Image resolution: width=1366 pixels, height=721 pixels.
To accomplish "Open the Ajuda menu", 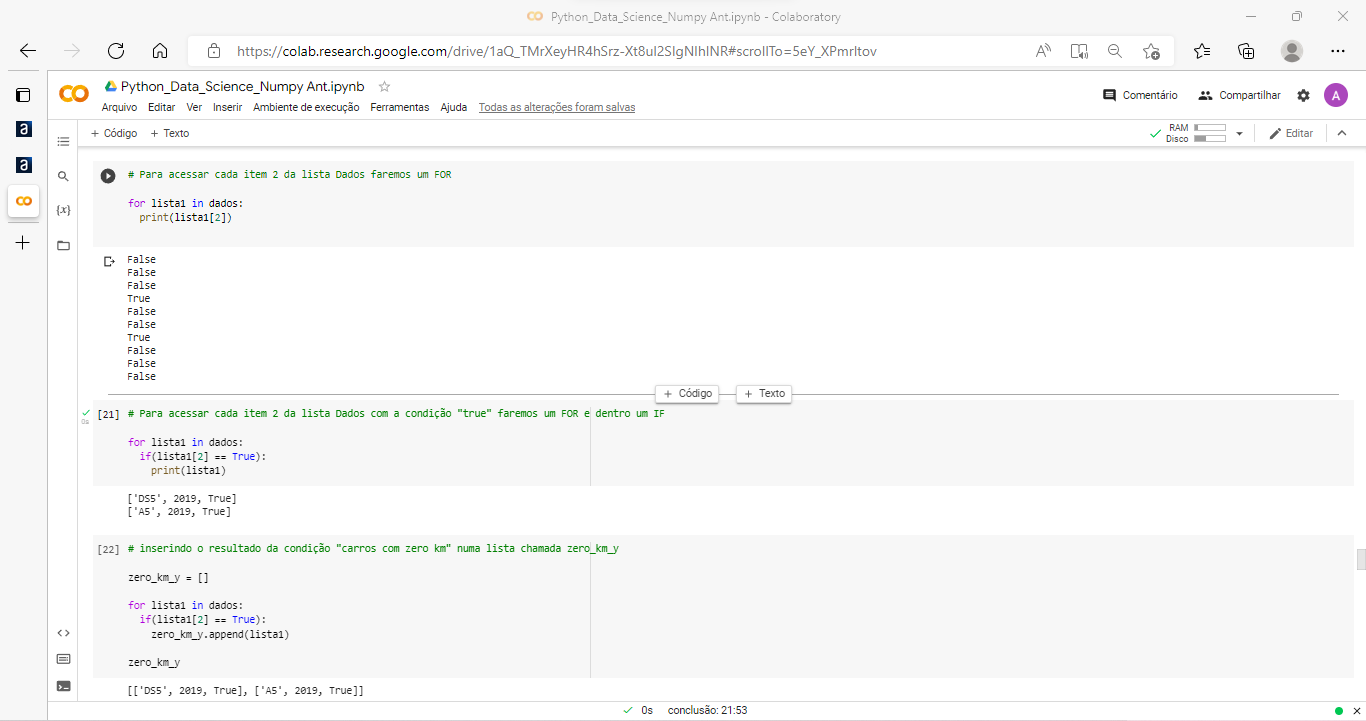I will 454,107.
